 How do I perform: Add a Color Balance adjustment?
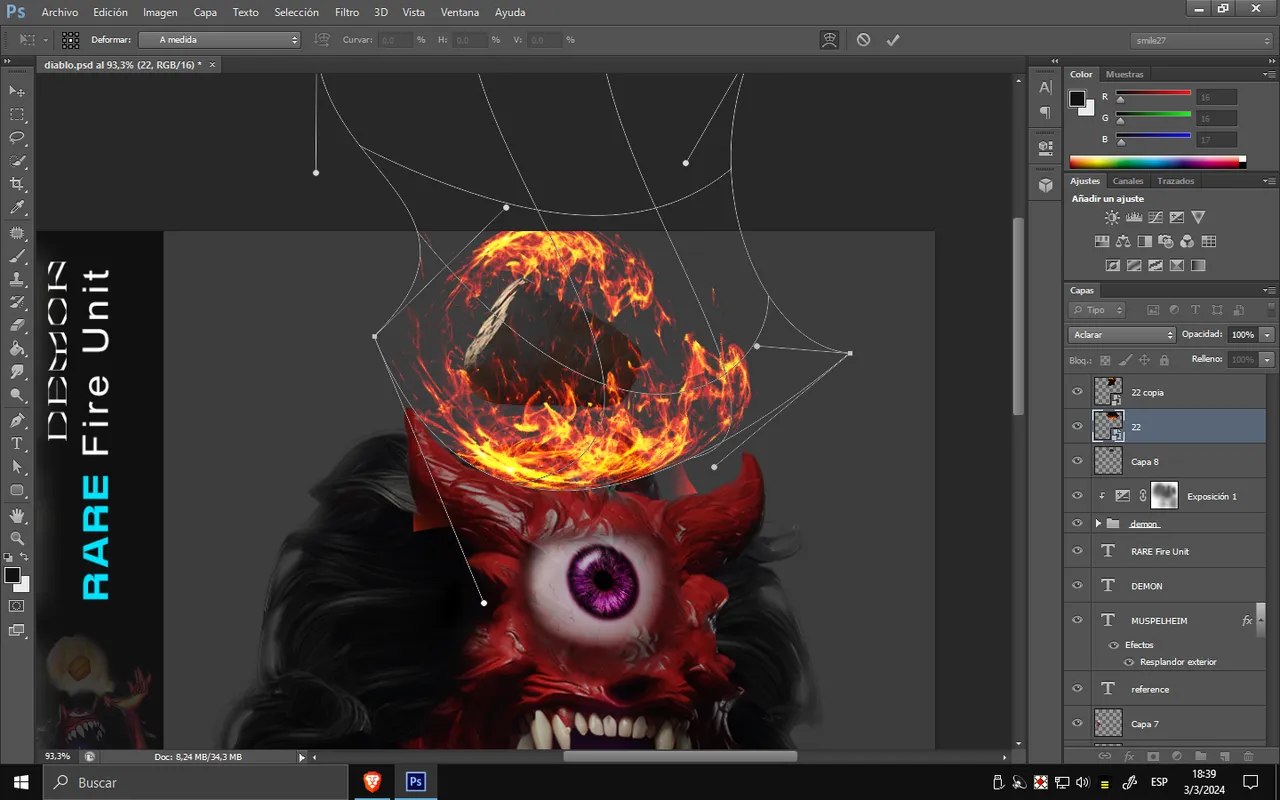click(1123, 241)
